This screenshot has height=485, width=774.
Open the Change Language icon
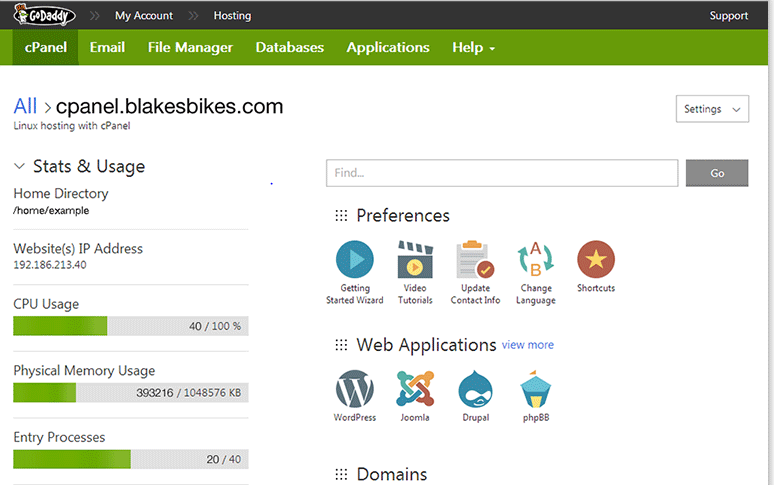point(536,260)
